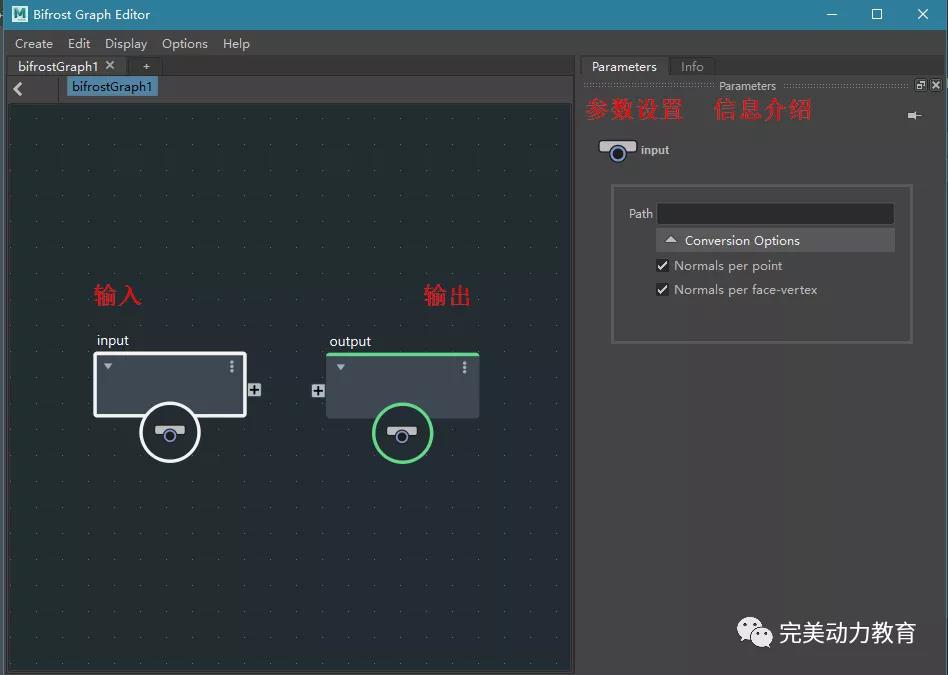Switch to the Info tab

click(692, 67)
